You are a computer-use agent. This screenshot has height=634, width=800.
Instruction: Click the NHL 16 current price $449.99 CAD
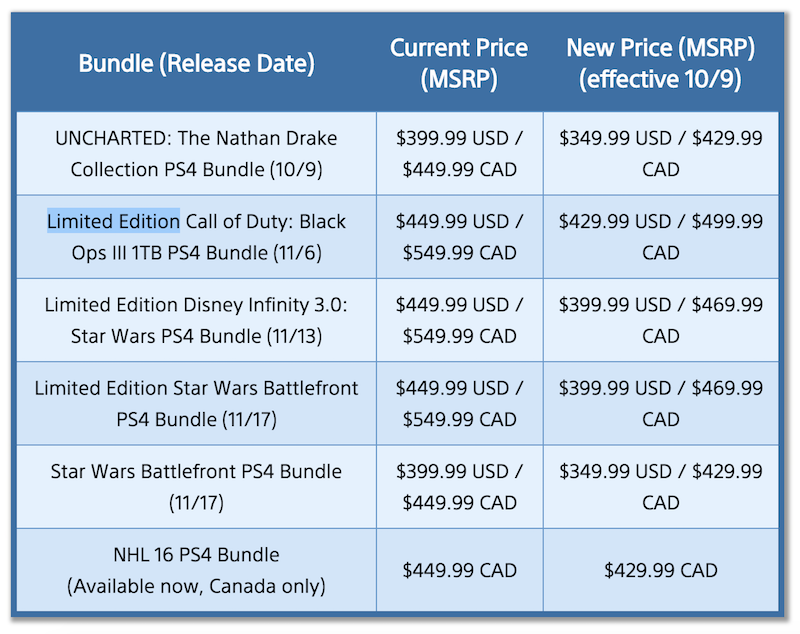[x=459, y=570]
